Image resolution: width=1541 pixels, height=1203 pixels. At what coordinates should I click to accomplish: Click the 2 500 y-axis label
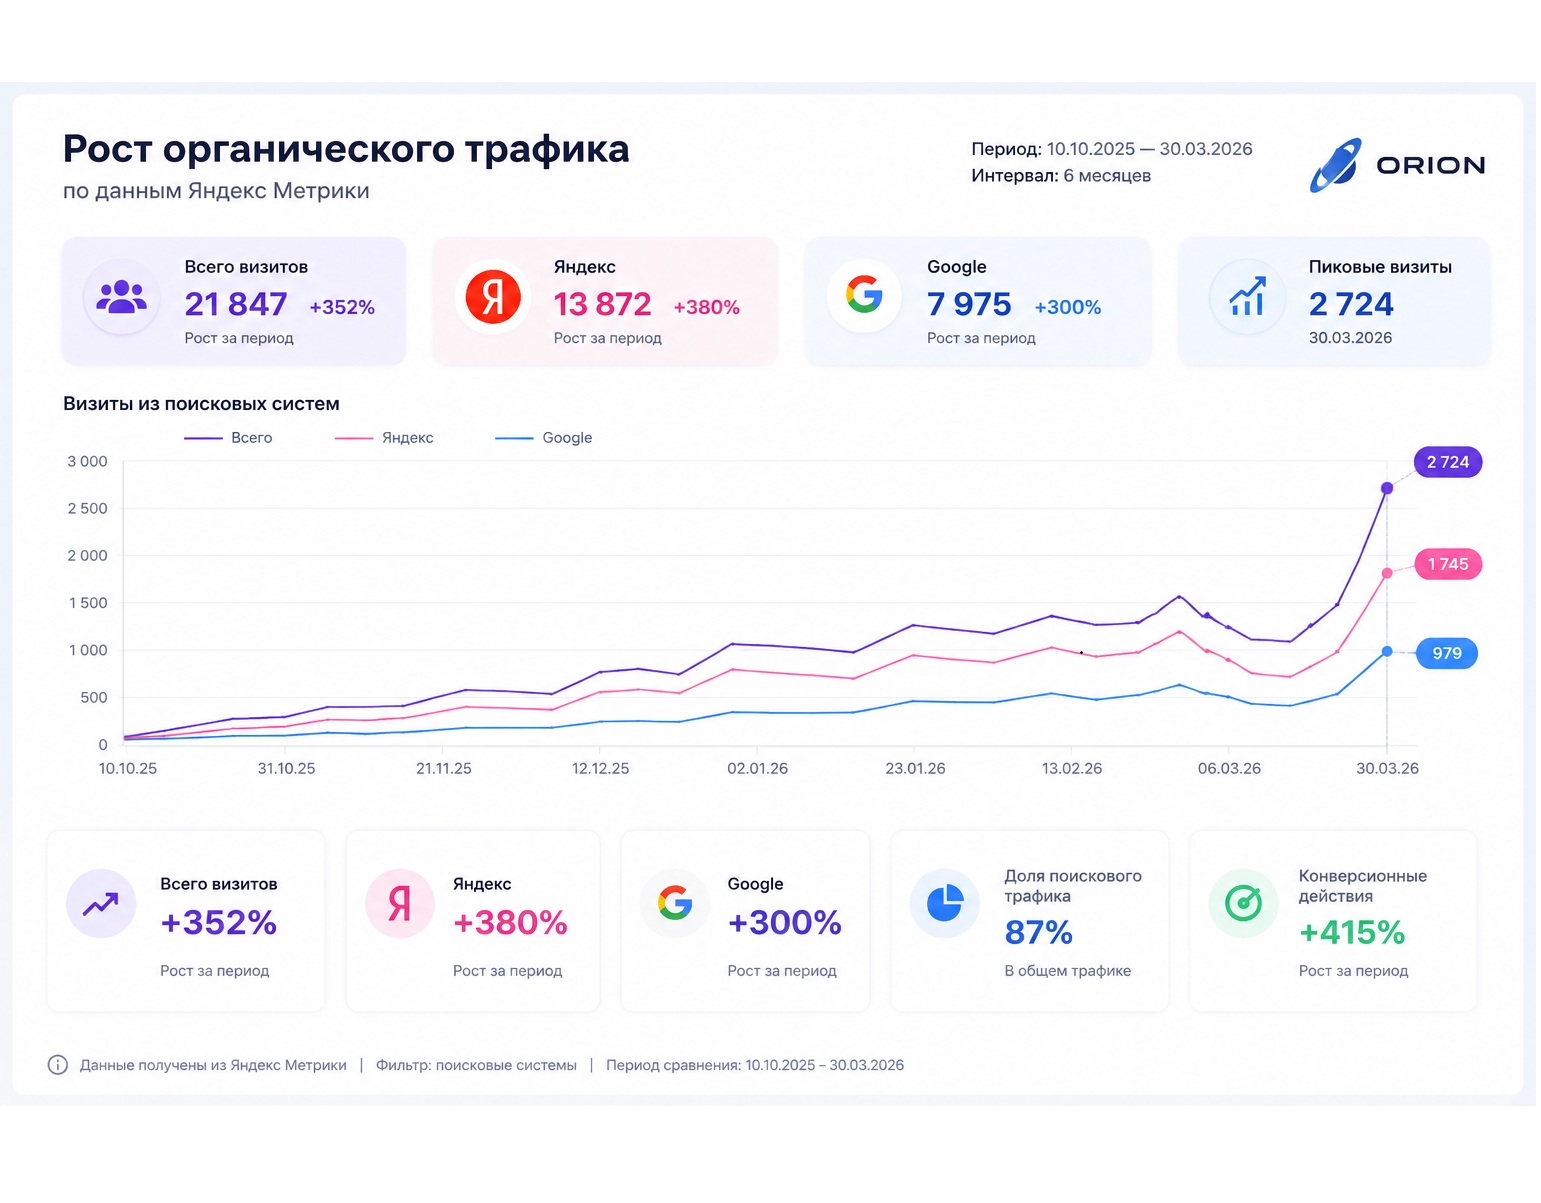click(87, 509)
